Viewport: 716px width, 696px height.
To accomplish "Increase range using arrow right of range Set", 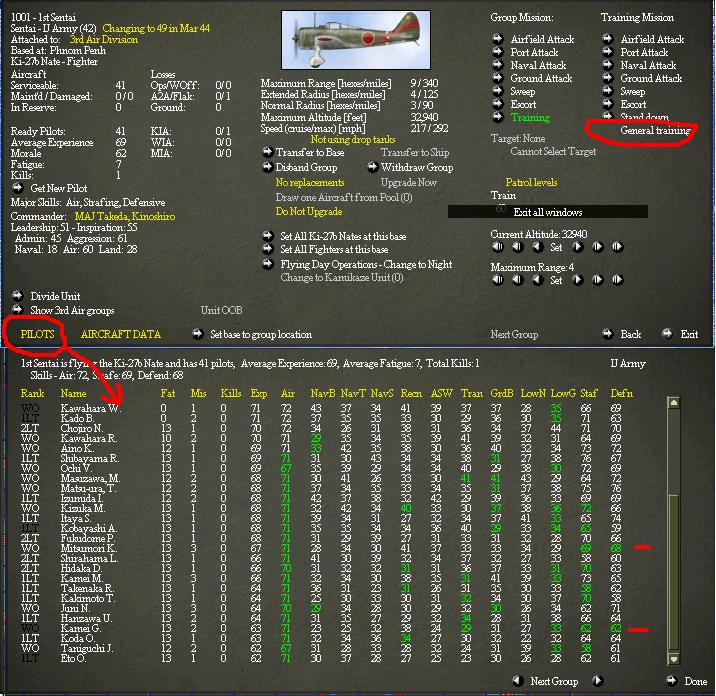I will [x=577, y=279].
